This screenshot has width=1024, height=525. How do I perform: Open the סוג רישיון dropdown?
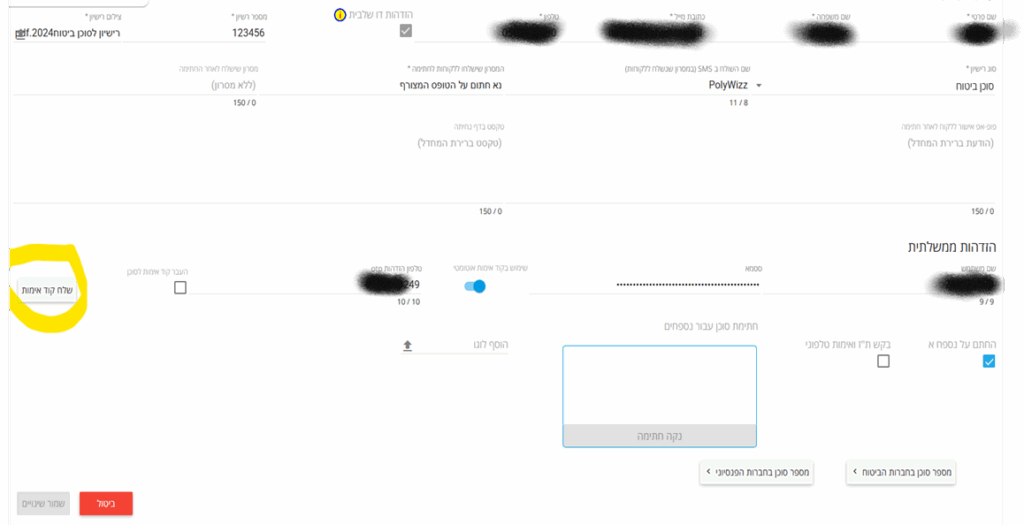[873, 86]
